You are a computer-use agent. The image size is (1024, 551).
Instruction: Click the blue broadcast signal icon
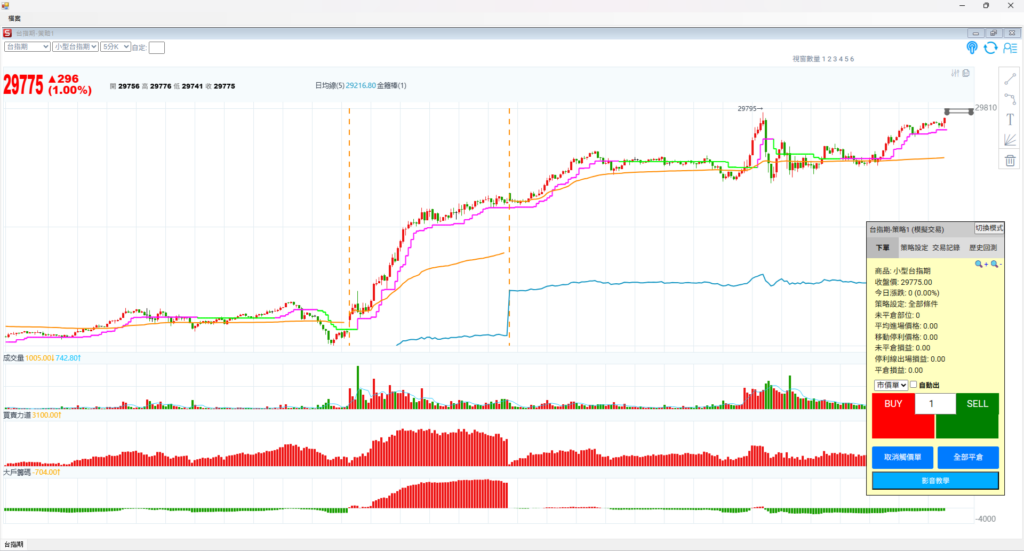(x=972, y=47)
